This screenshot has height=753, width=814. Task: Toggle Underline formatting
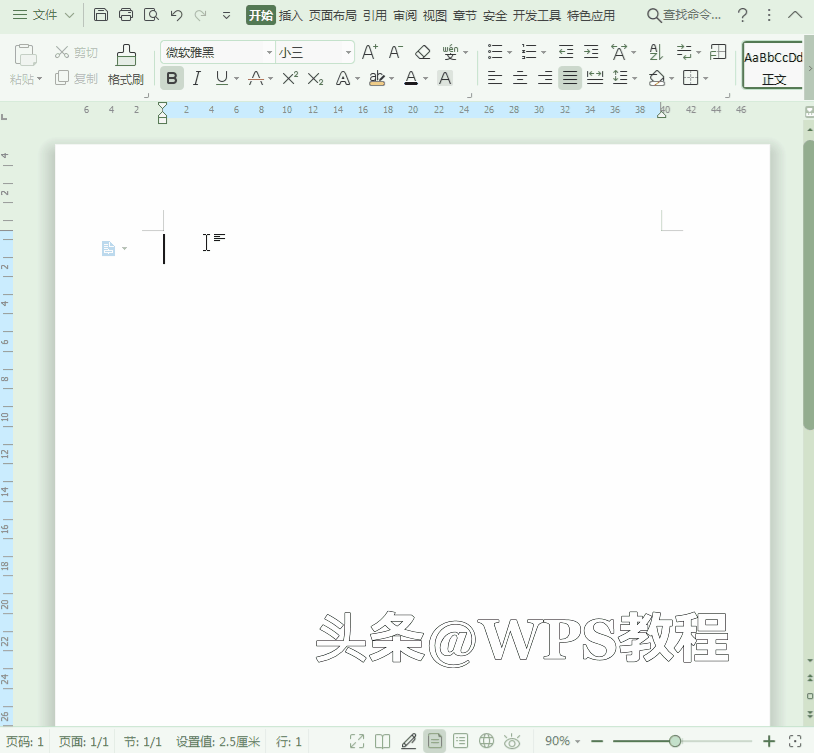pyautogui.click(x=222, y=78)
